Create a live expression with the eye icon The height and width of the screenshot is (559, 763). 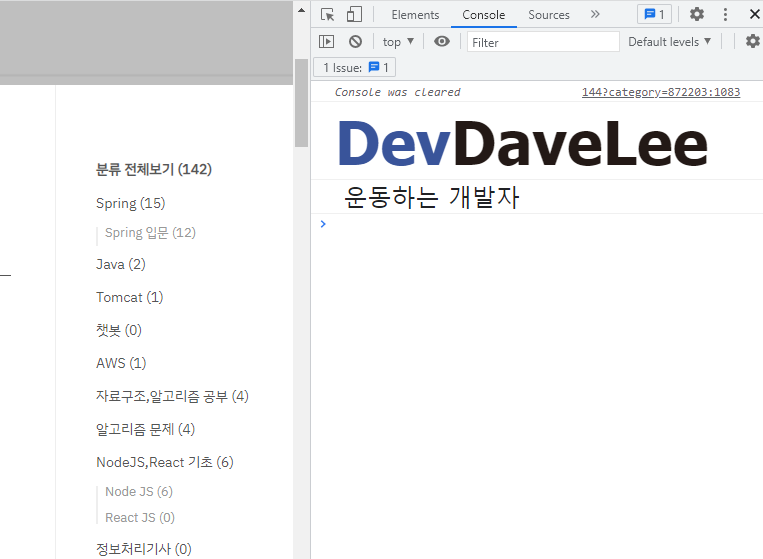coord(442,42)
